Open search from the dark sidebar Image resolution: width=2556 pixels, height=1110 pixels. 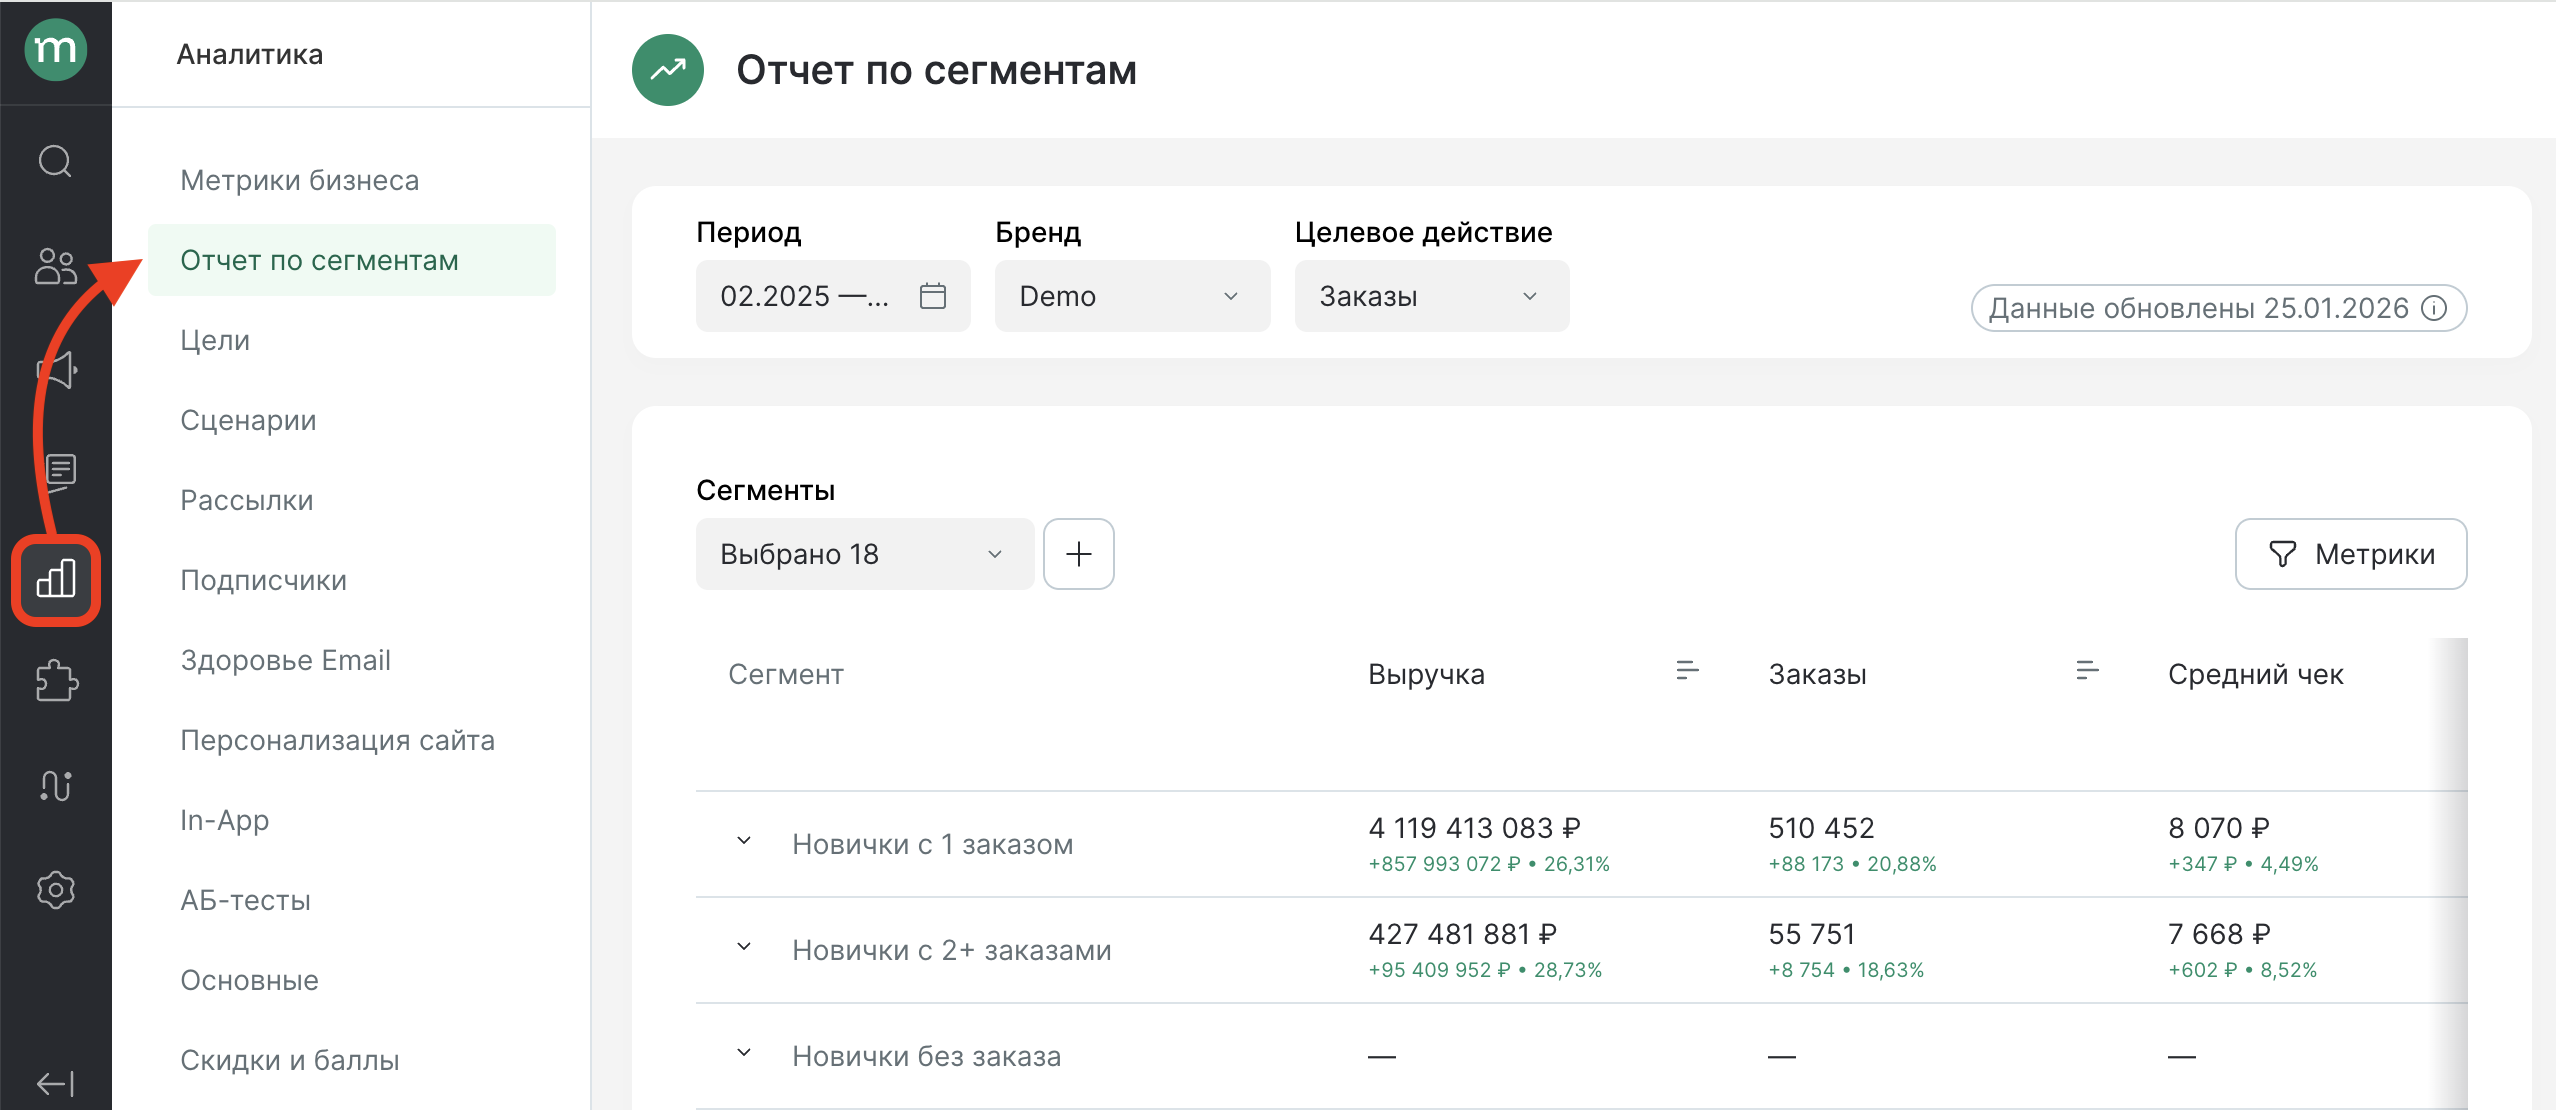click(x=55, y=160)
